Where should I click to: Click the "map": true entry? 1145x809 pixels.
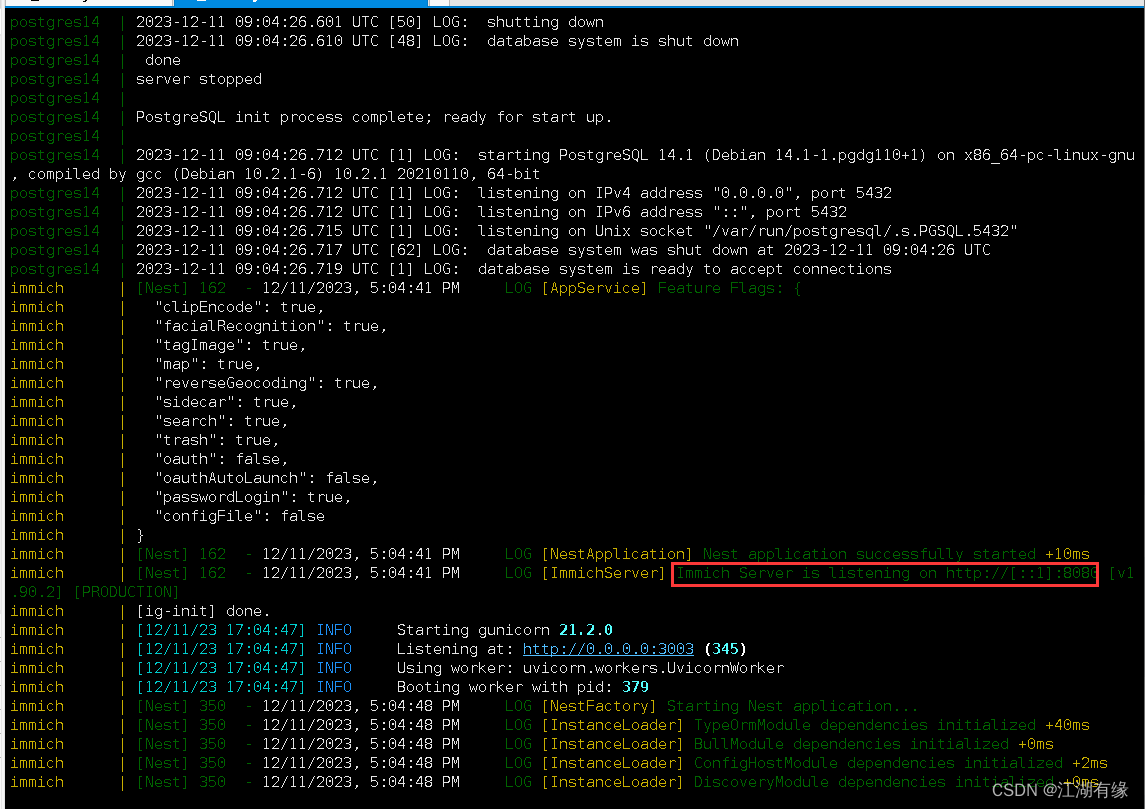click(x=208, y=364)
